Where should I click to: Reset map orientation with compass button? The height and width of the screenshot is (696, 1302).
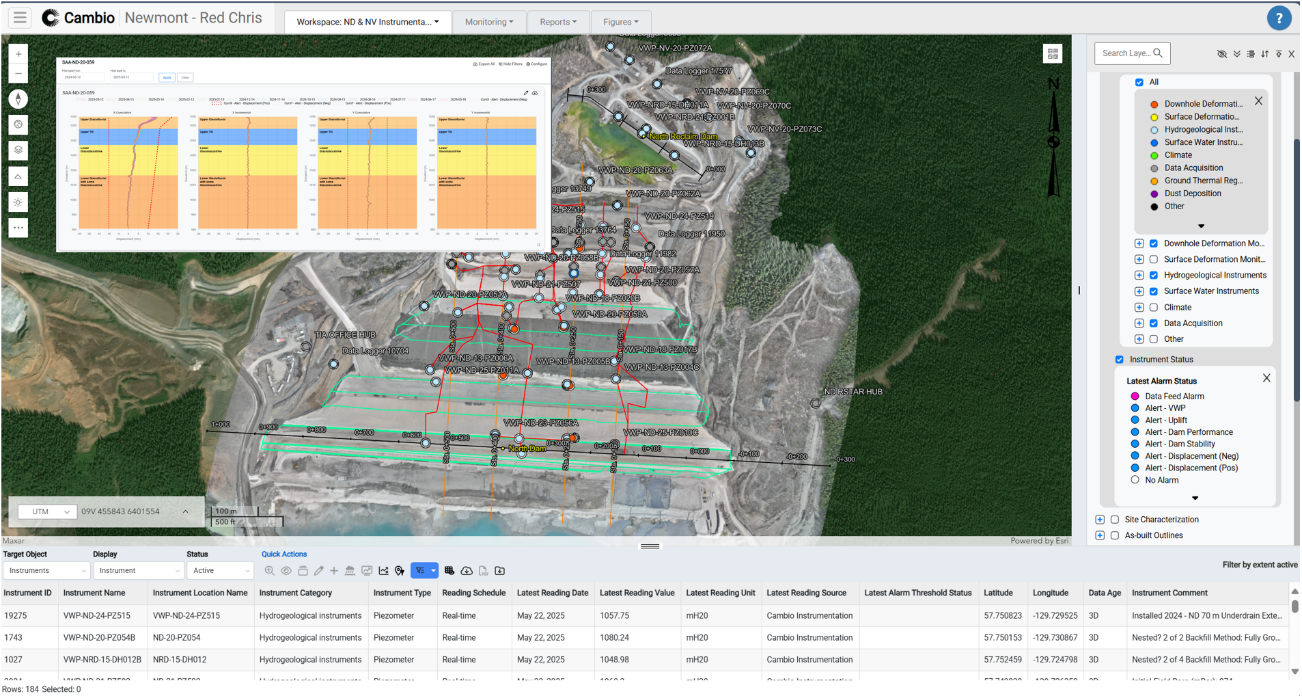click(x=19, y=98)
